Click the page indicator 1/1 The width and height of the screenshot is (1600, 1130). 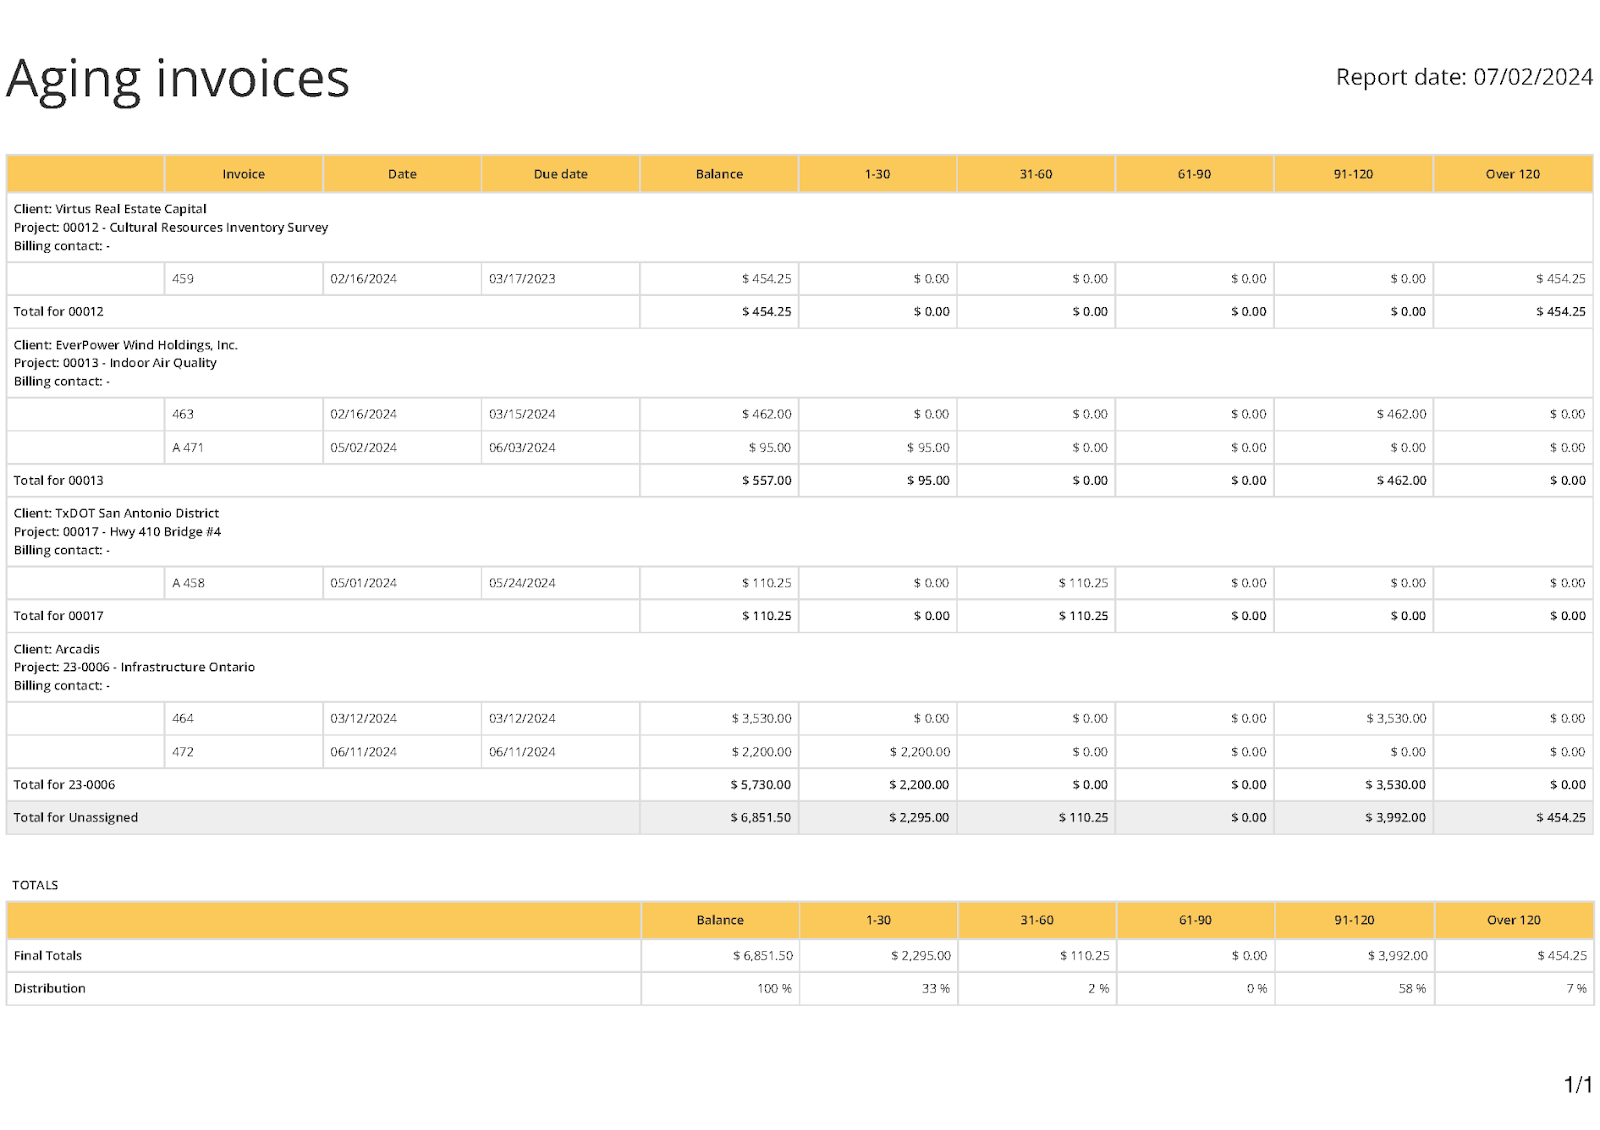tap(1577, 1085)
